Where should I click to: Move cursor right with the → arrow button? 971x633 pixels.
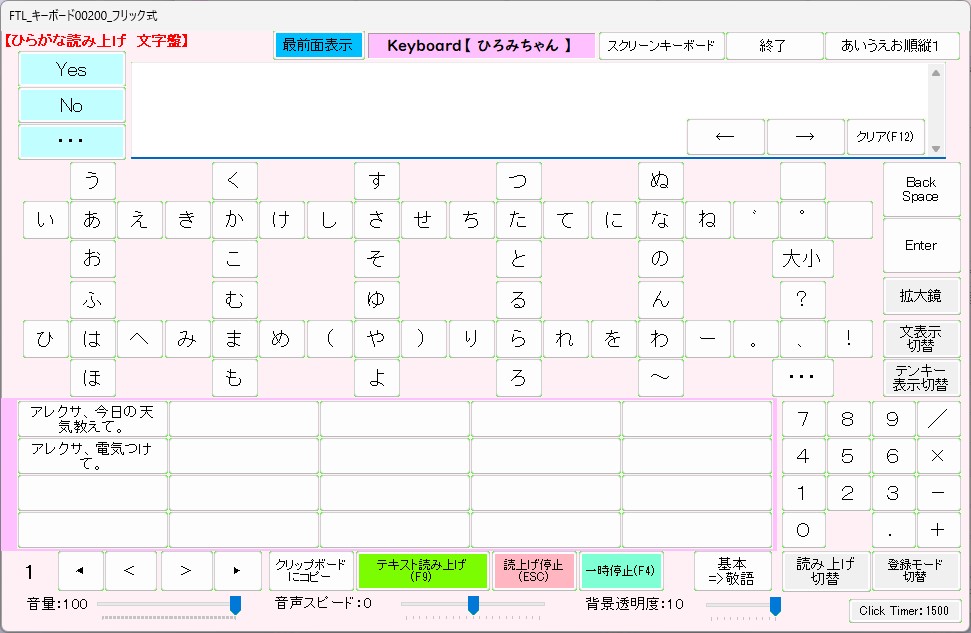tap(805, 137)
